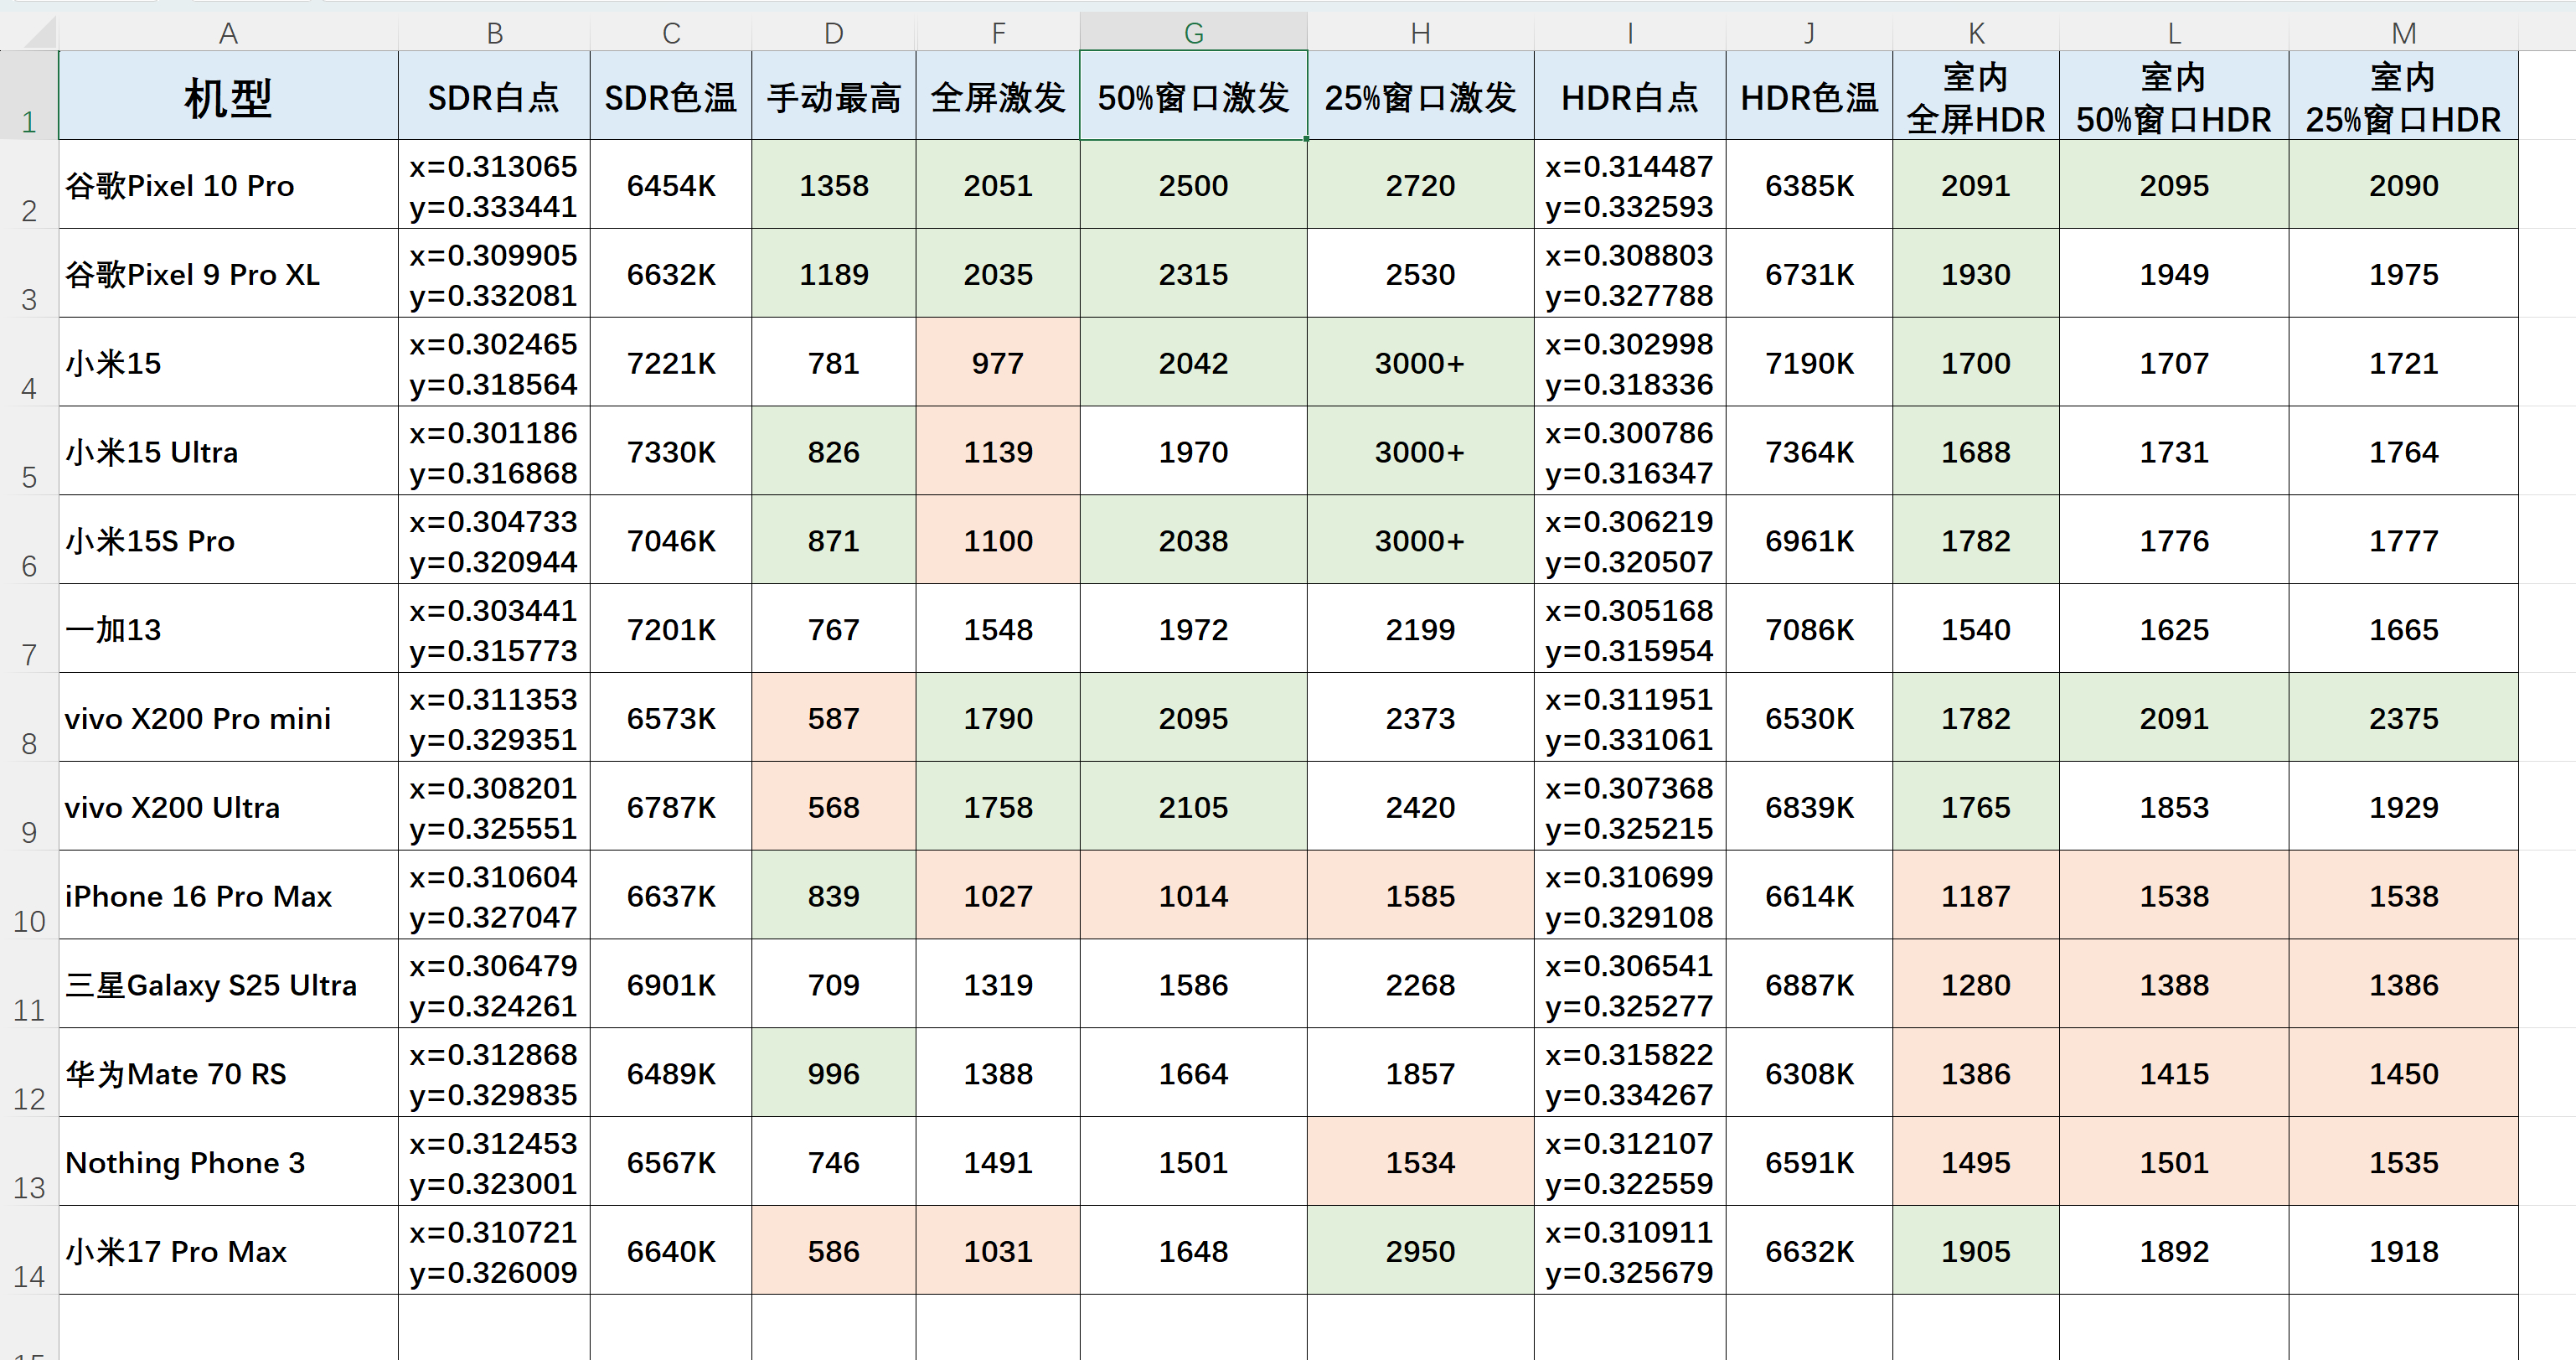Select the 小米15 Ultra cell

228,451
